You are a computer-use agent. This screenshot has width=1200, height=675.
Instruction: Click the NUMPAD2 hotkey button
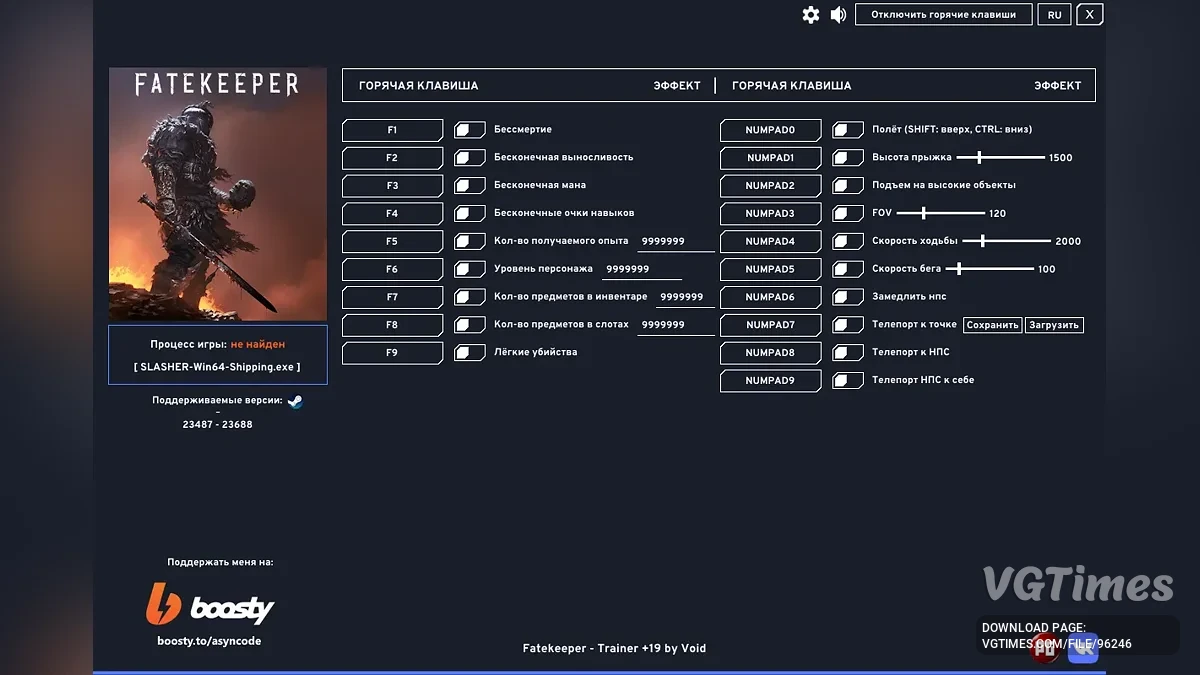771,186
